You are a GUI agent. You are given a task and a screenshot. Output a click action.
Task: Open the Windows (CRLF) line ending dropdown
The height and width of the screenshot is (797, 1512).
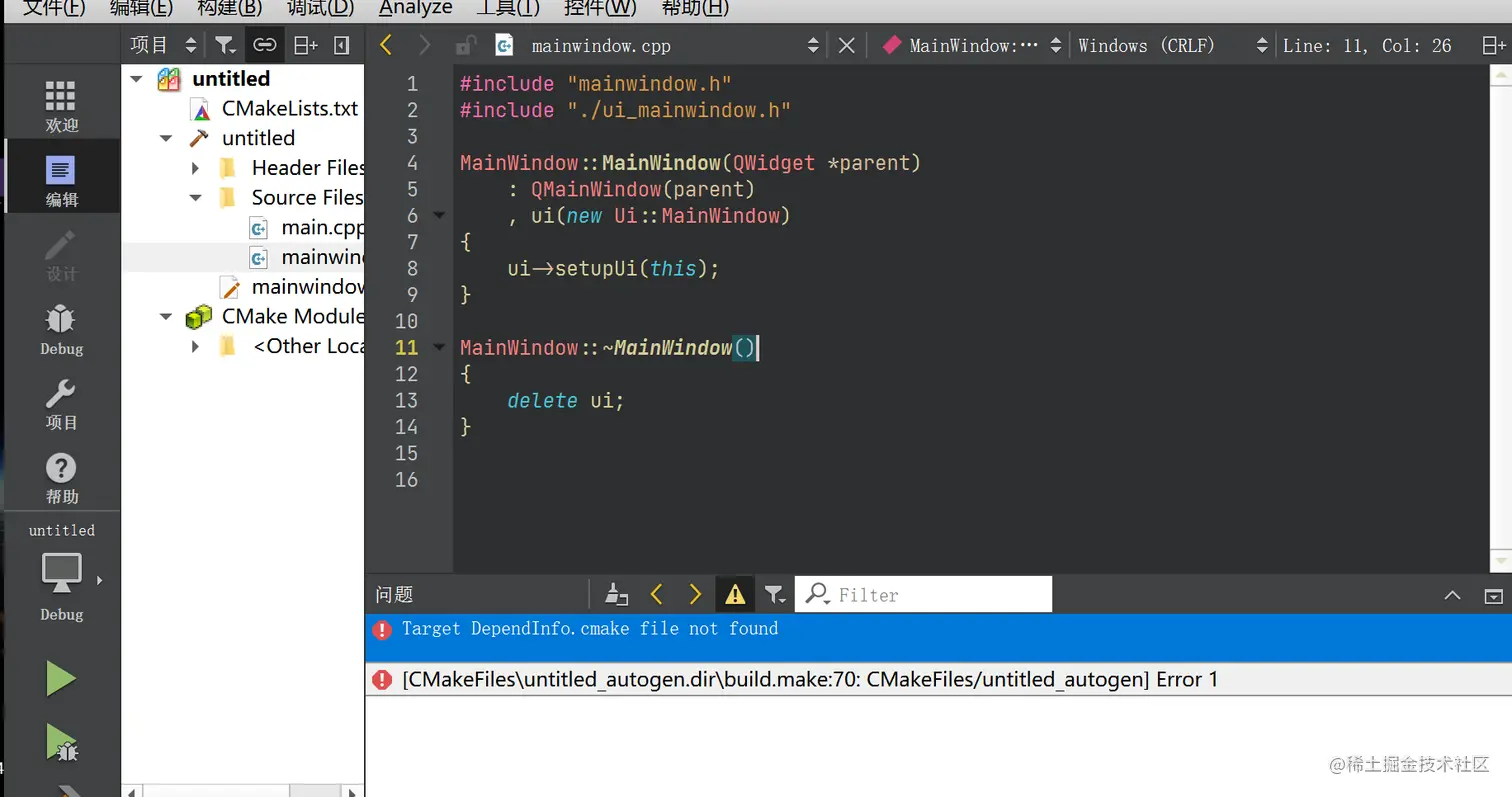[1173, 45]
